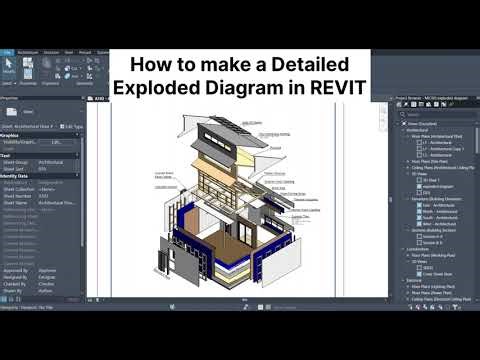Collapse the Identity Data section
The width and height of the screenshot is (480, 360).
click(x=78, y=176)
